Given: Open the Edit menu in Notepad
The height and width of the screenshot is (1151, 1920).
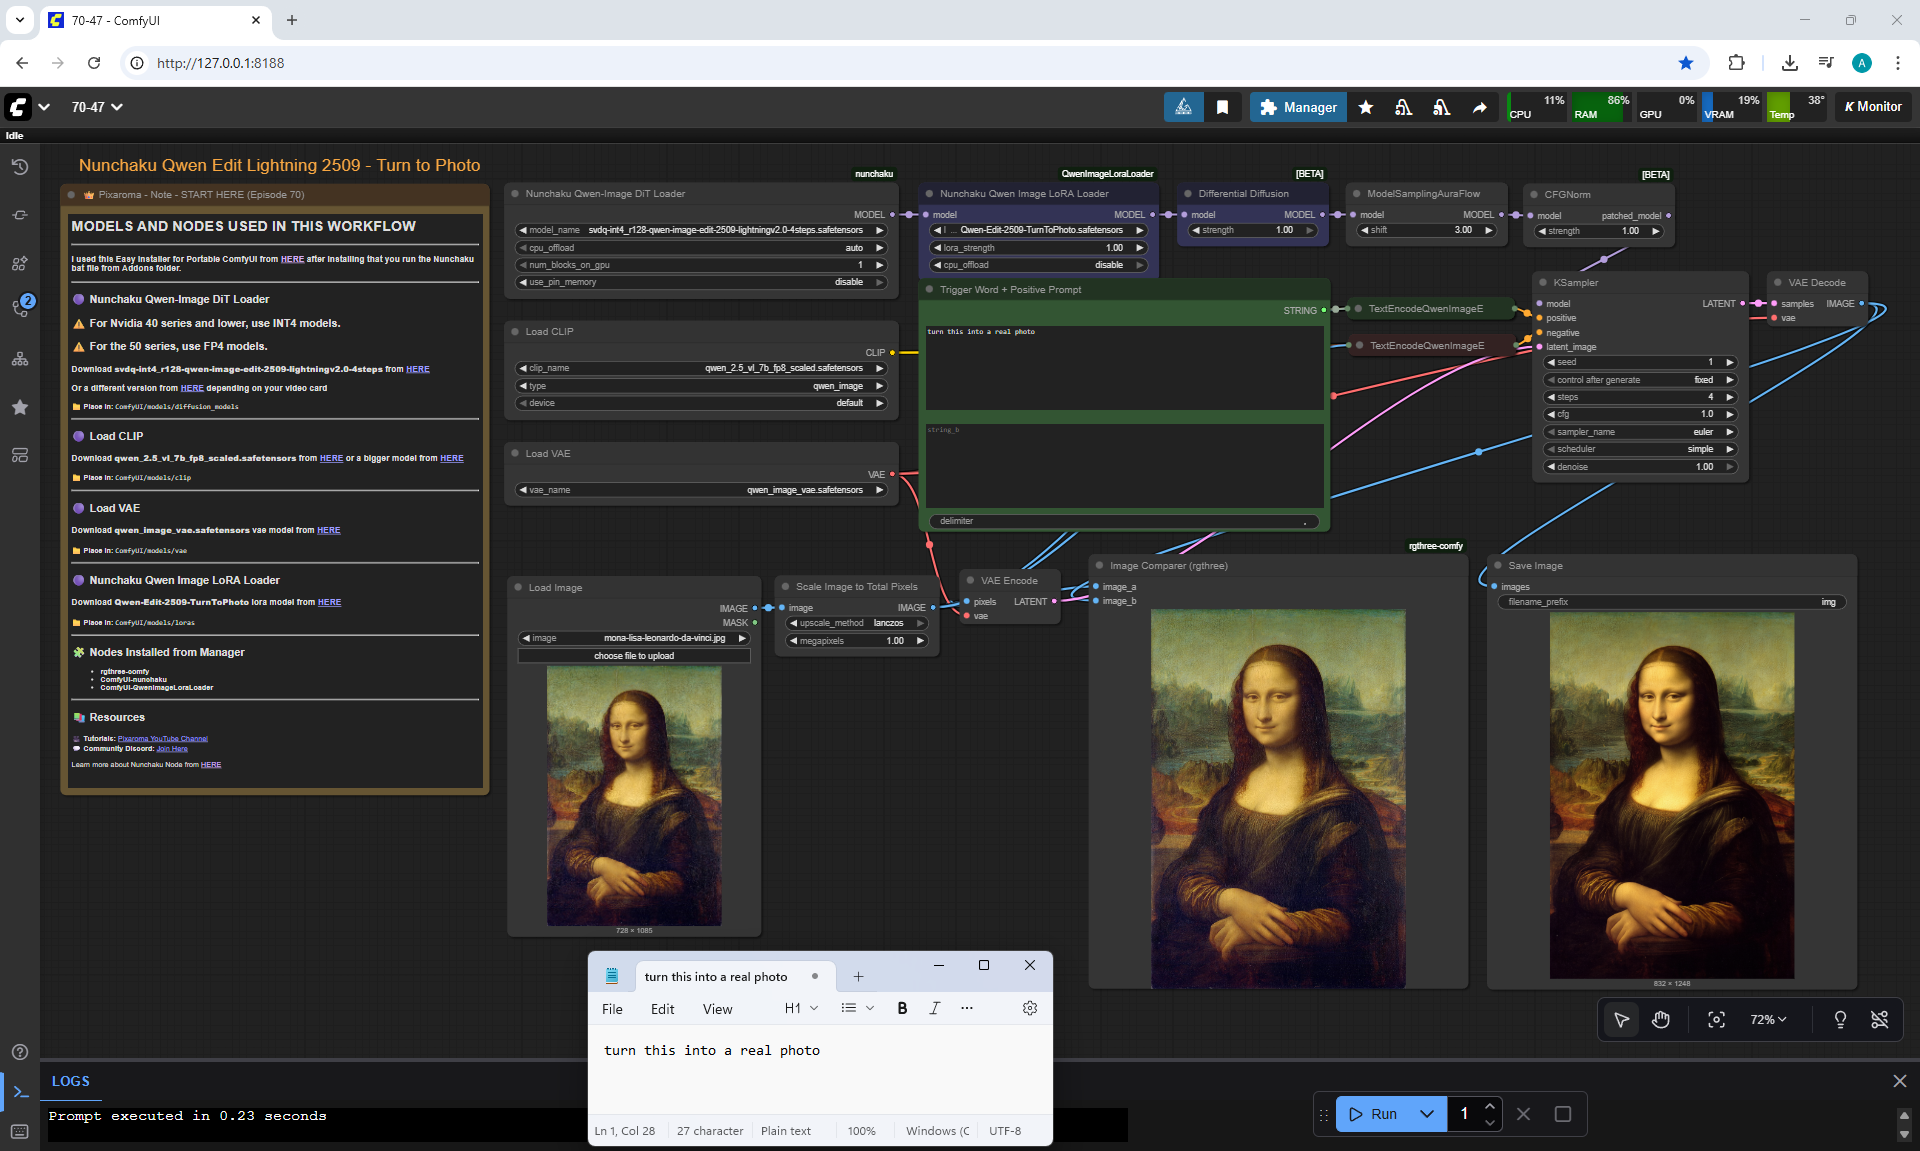Looking at the screenshot, I should point(662,1009).
